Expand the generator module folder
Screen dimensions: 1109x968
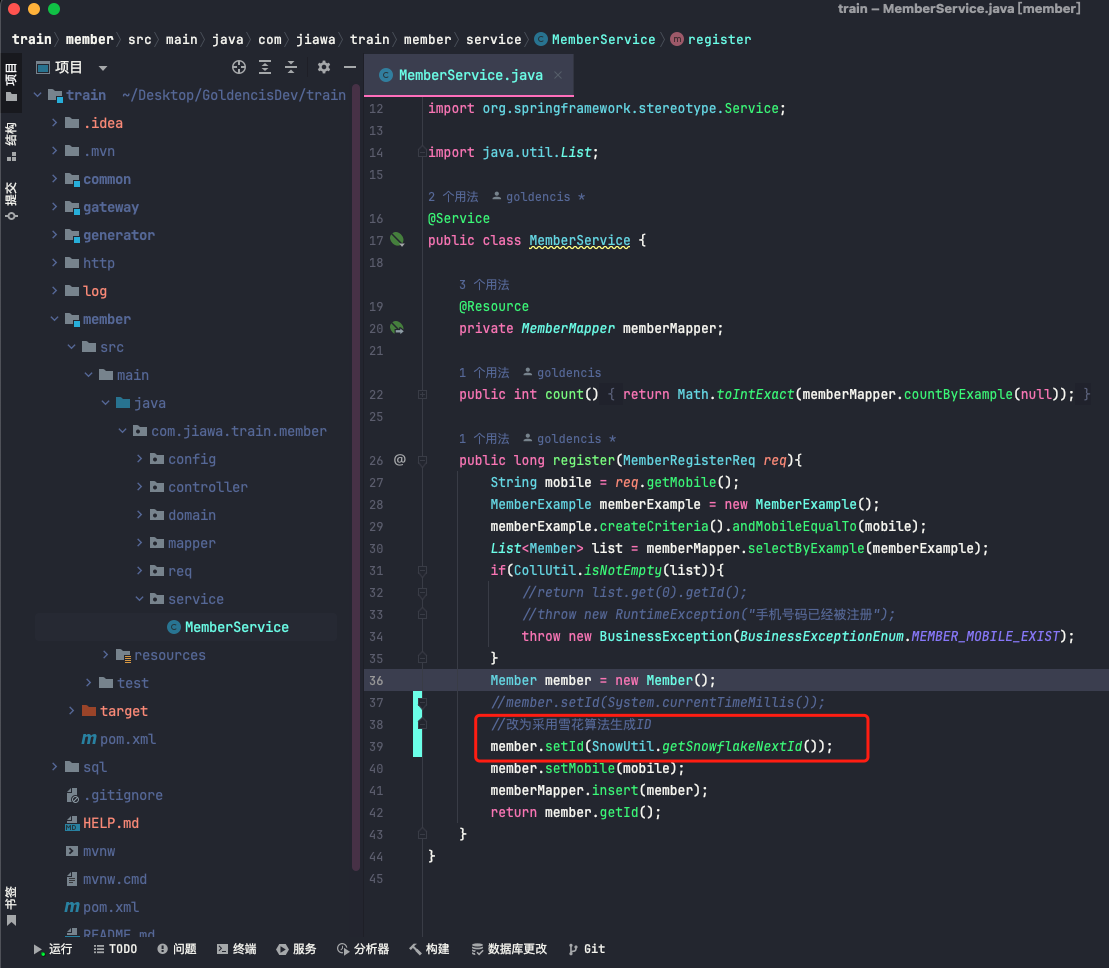click(x=54, y=235)
